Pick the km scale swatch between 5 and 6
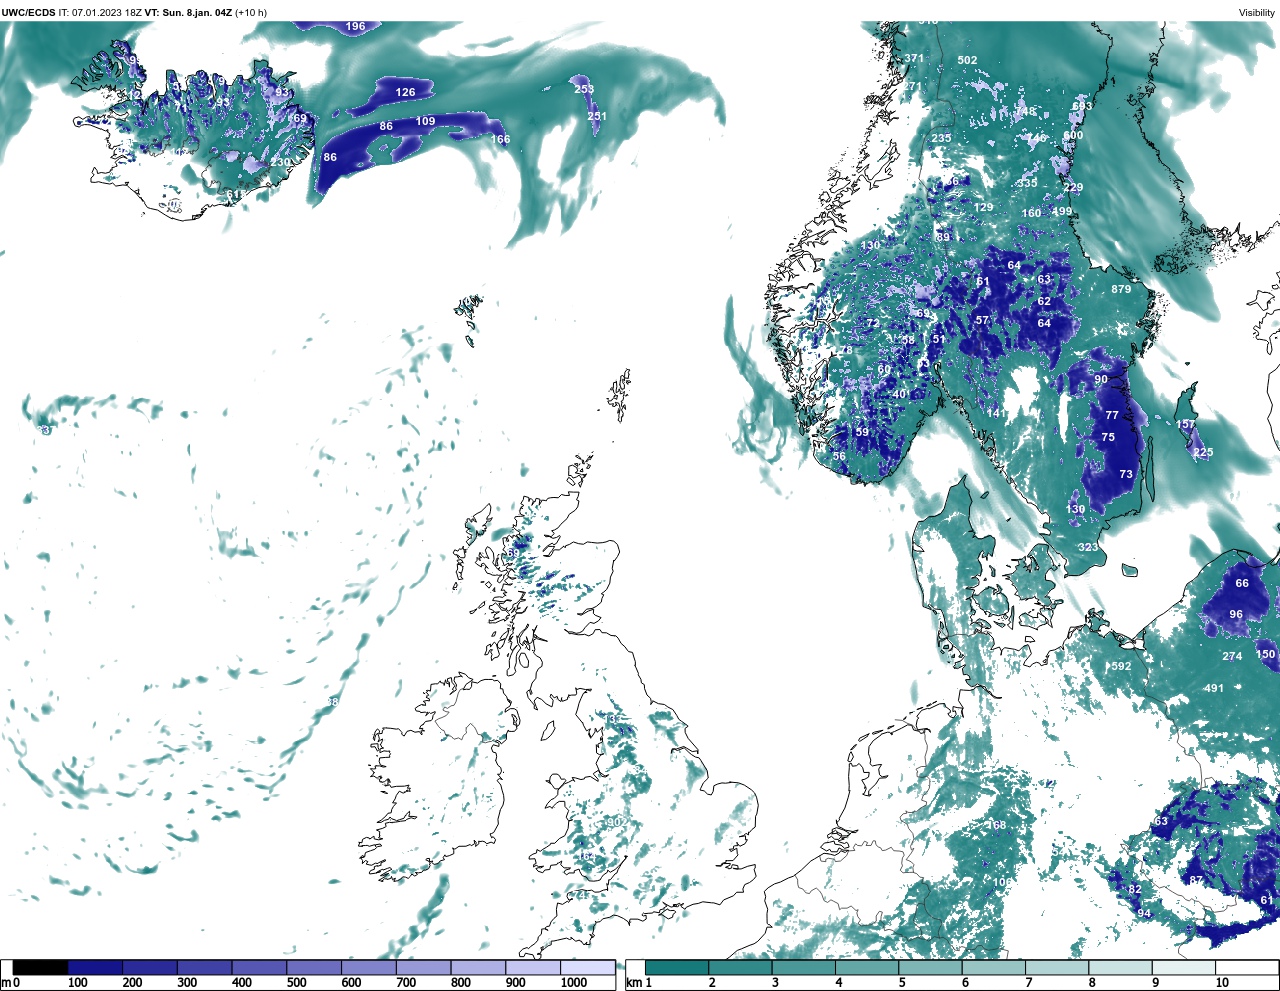The image size is (1280, 991). click(x=930, y=967)
